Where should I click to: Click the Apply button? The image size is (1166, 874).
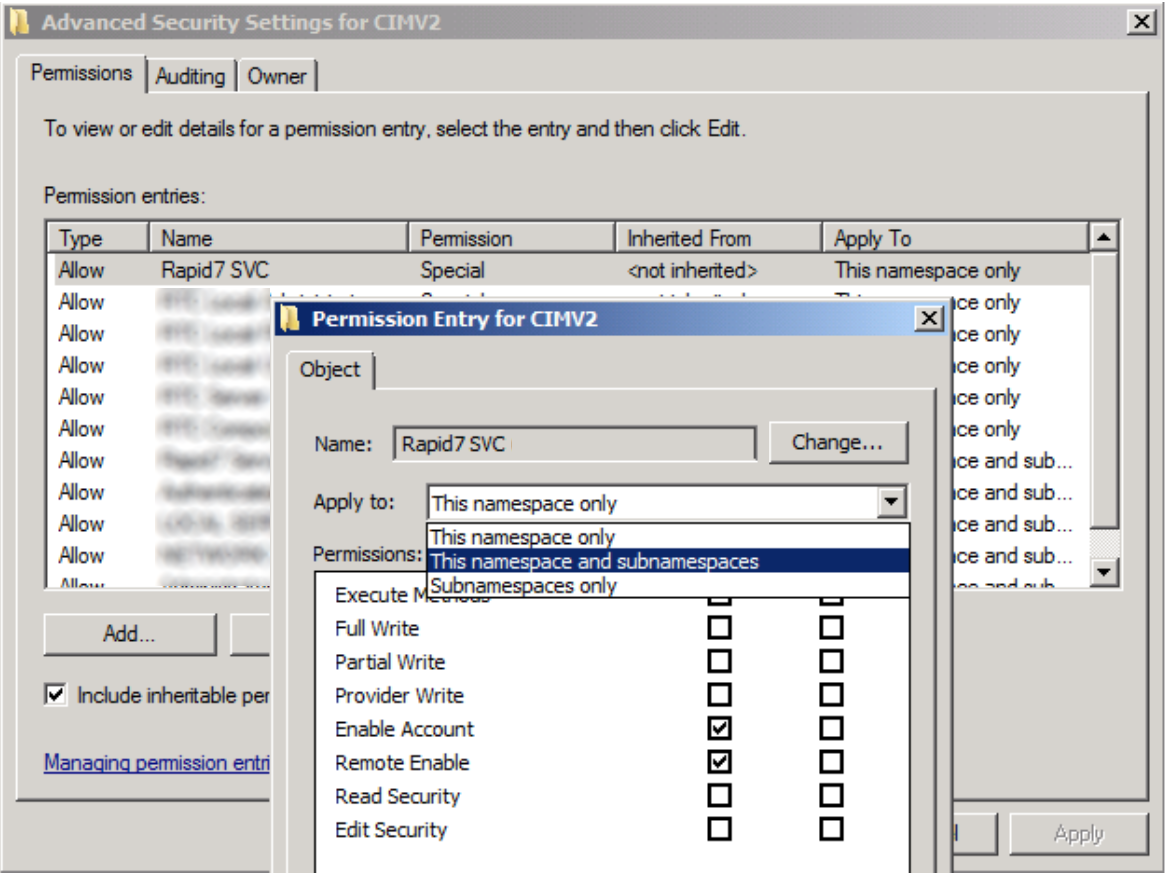click(x=1078, y=834)
